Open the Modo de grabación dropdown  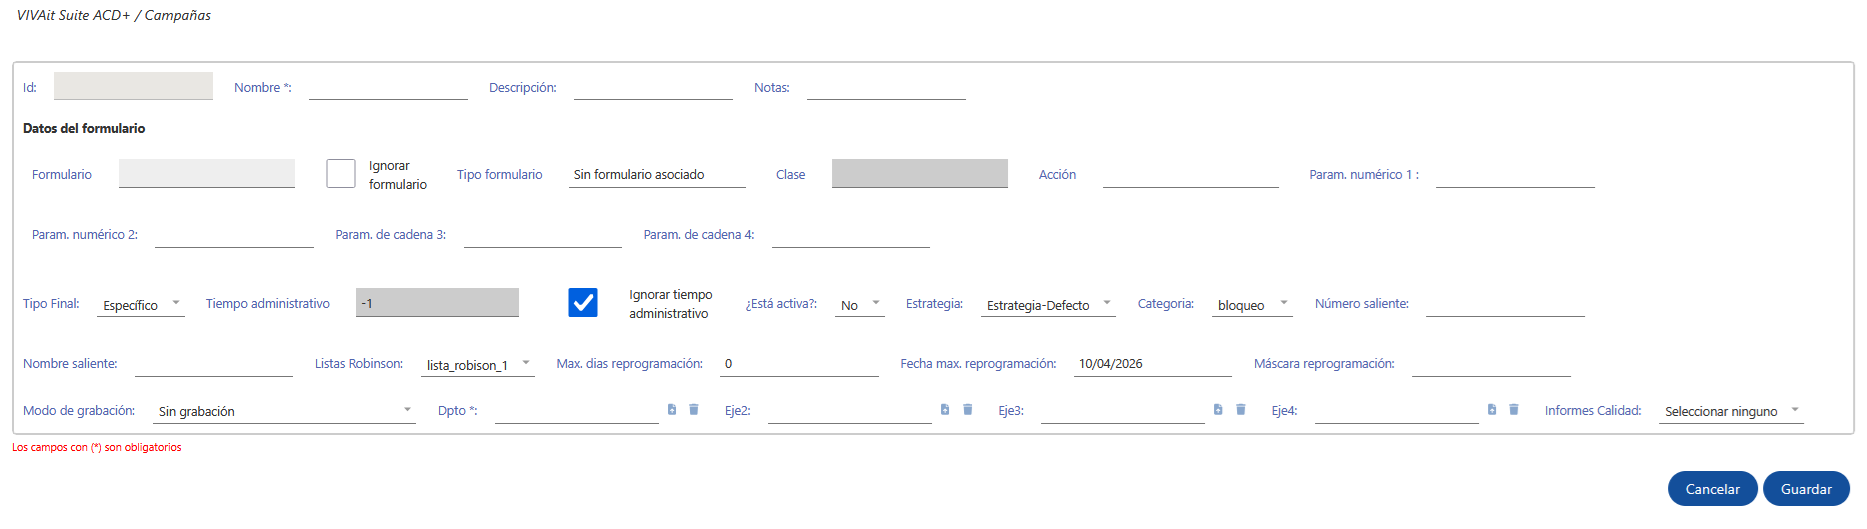tap(285, 411)
